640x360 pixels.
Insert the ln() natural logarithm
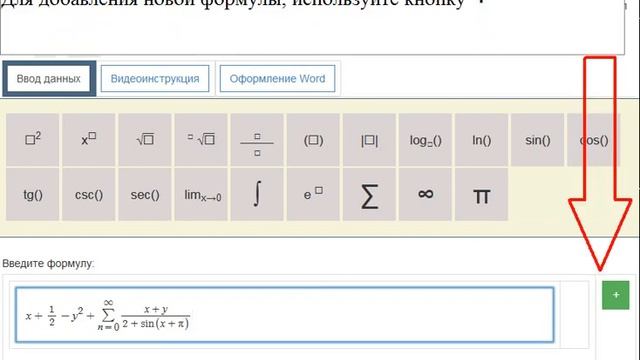[x=482, y=140]
